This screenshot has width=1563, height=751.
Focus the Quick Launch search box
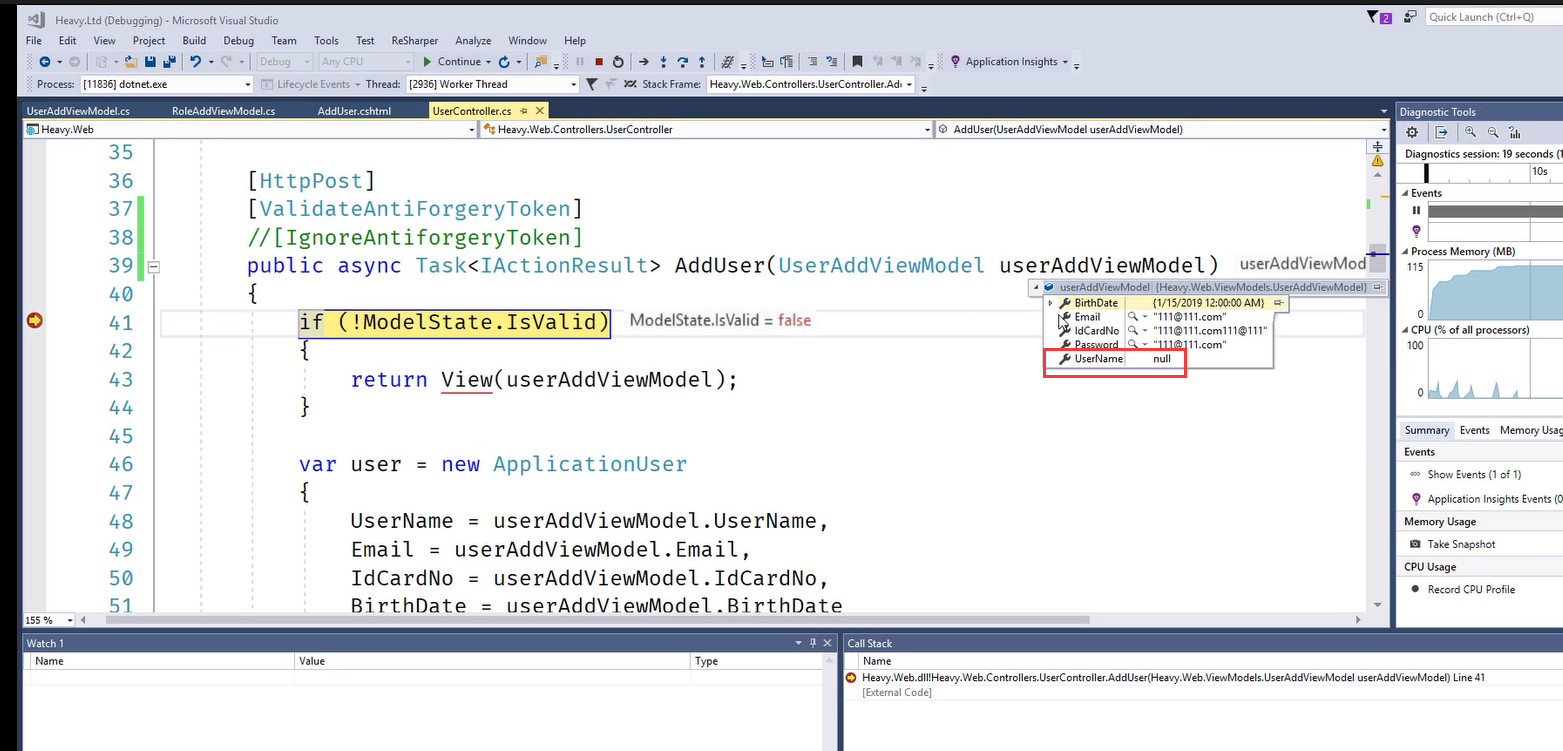pos(1492,17)
